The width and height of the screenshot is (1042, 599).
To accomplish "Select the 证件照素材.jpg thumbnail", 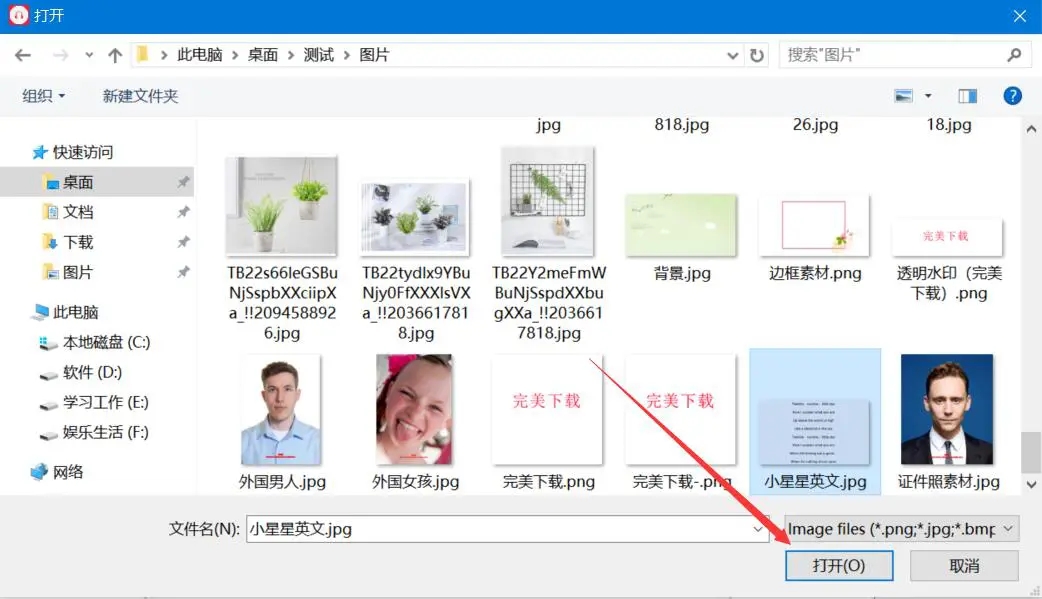I will point(946,408).
